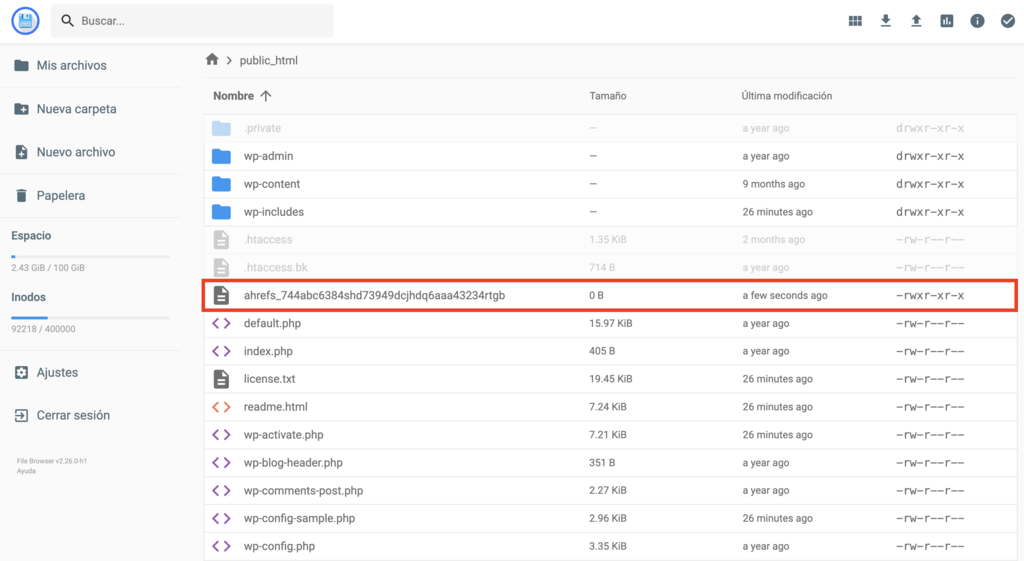Click the Ayuda help link
This screenshot has width=1024, height=561.
click(27, 471)
